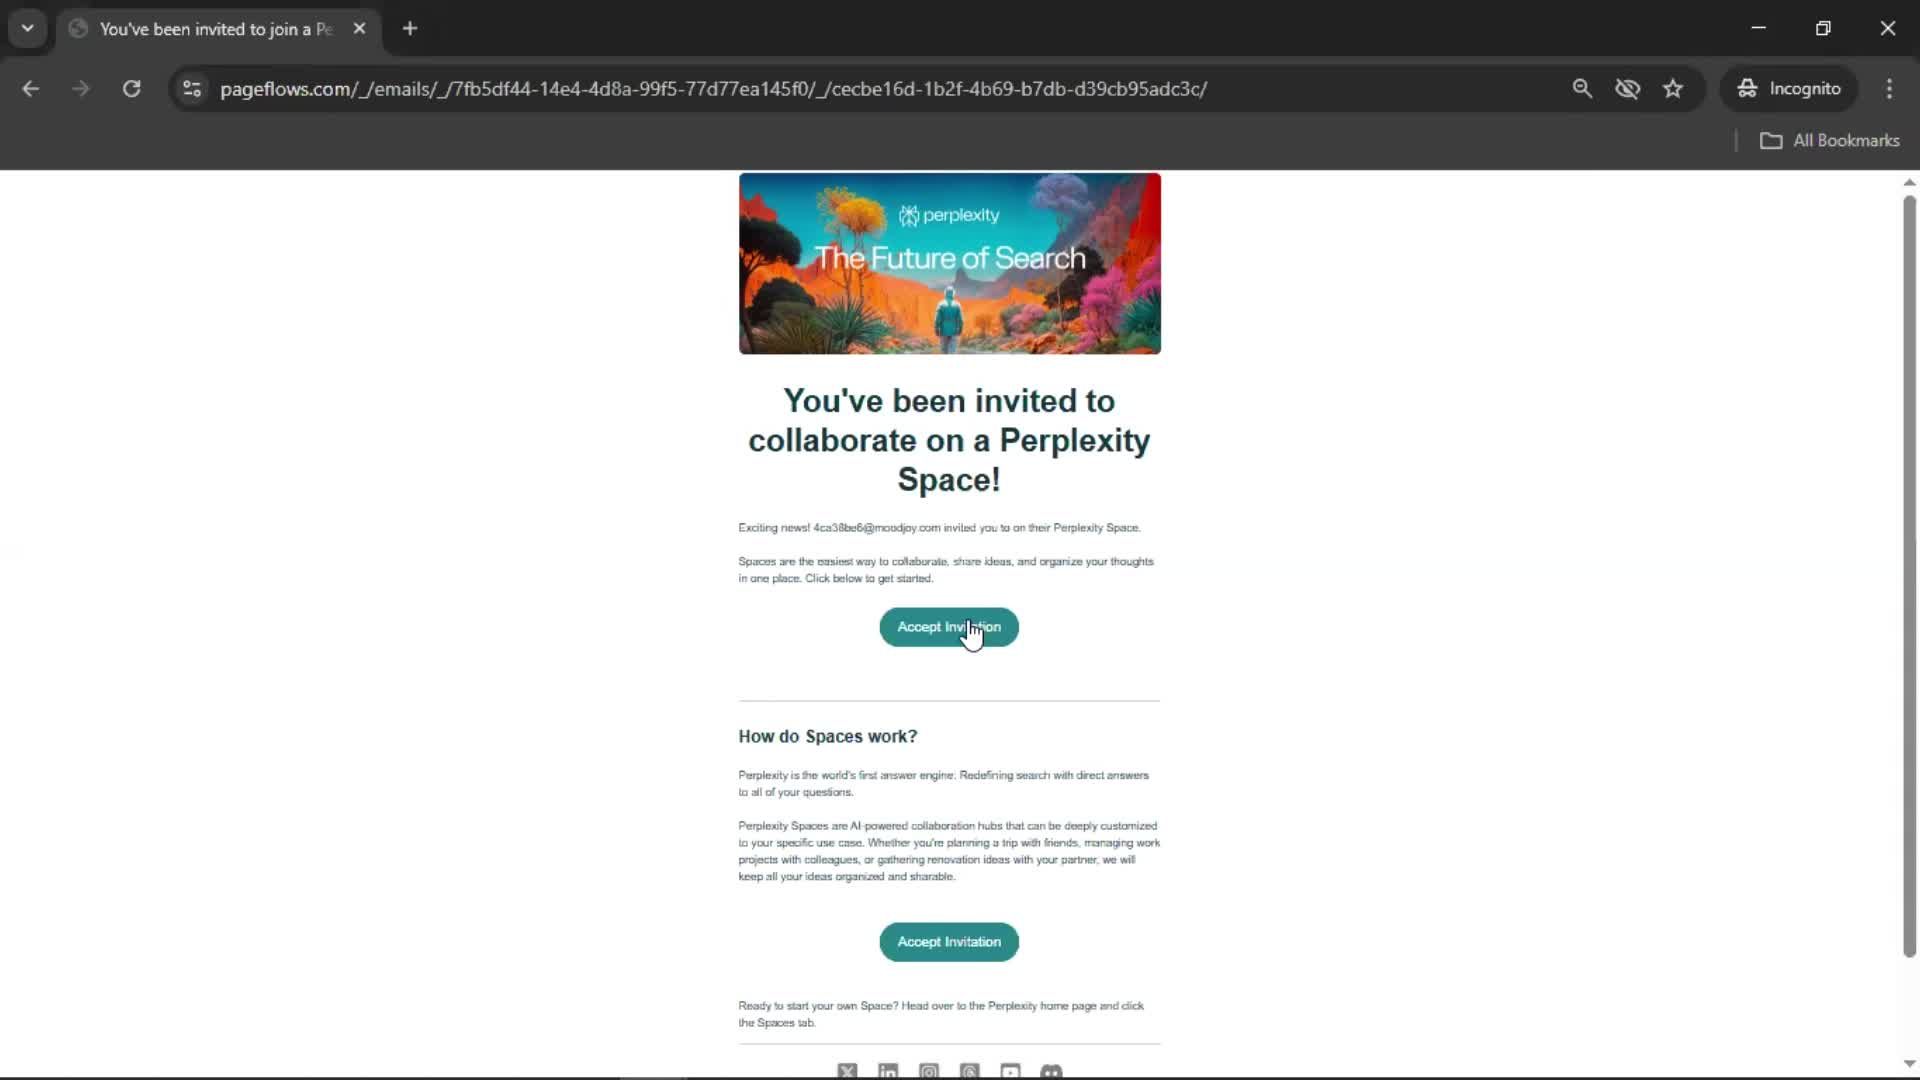Open the Chrome three-dot menu

(x=1889, y=89)
